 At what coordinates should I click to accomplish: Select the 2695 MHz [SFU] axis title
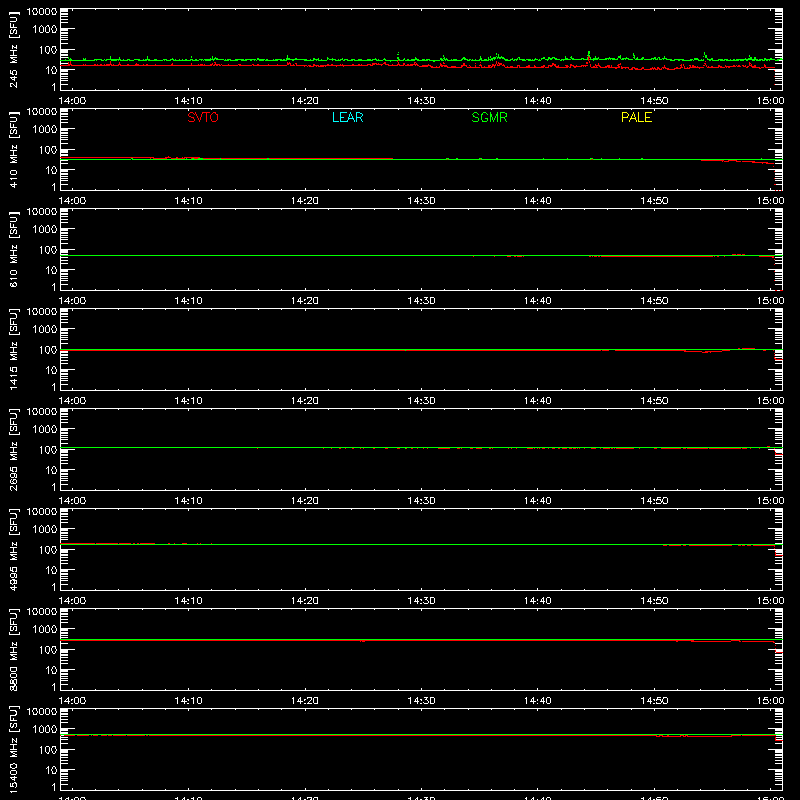[14, 449]
